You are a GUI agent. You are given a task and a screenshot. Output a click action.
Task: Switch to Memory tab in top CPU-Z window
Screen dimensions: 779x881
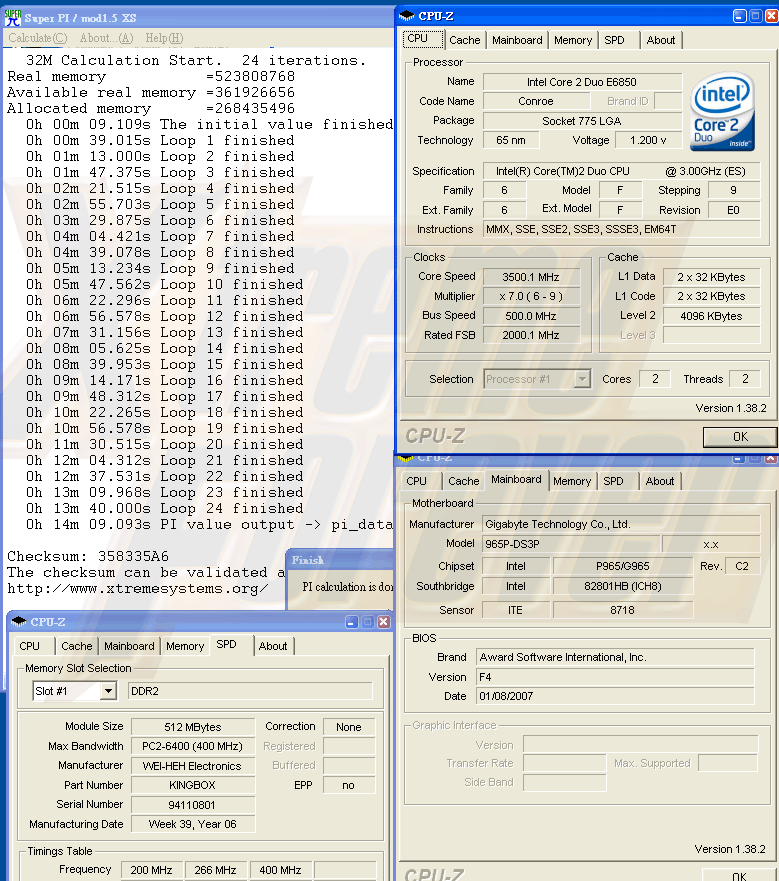tap(573, 40)
